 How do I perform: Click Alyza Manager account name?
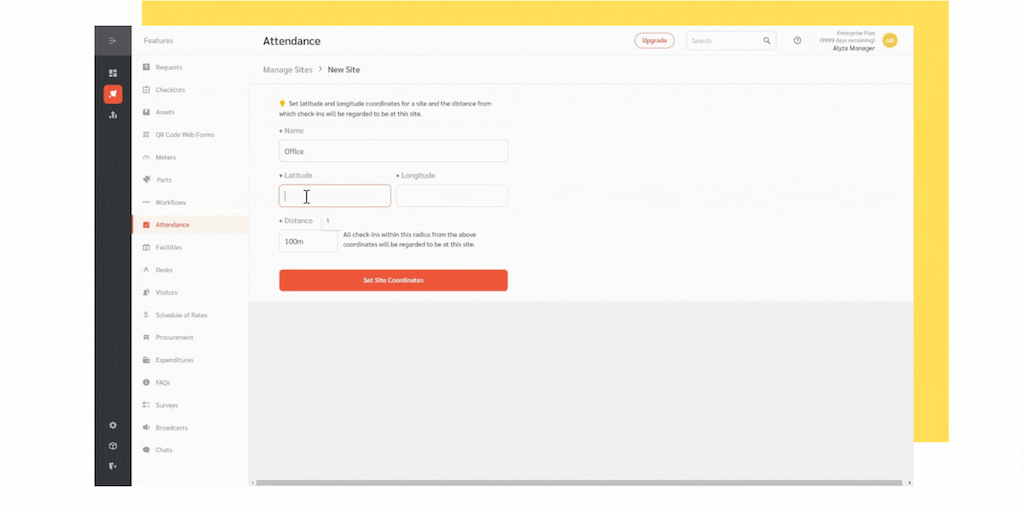pos(854,48)
